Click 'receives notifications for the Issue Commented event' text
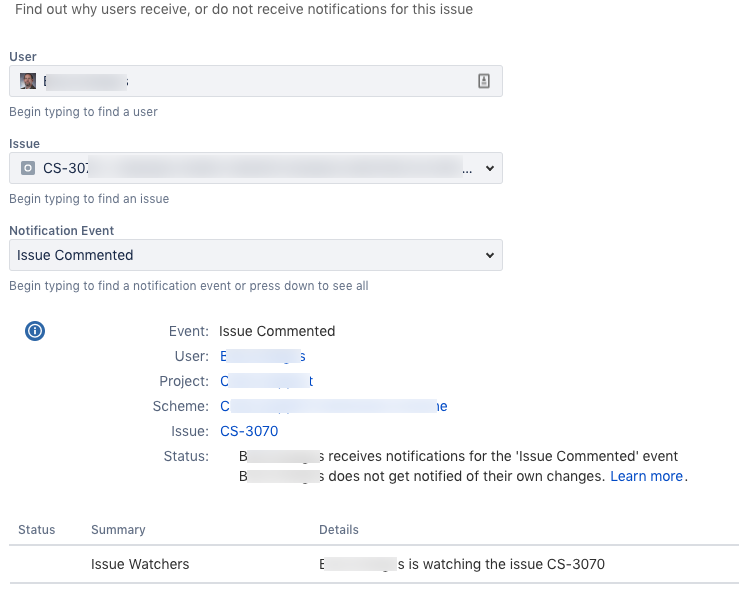This screenshot has height=598, width=739. point(503,456)
